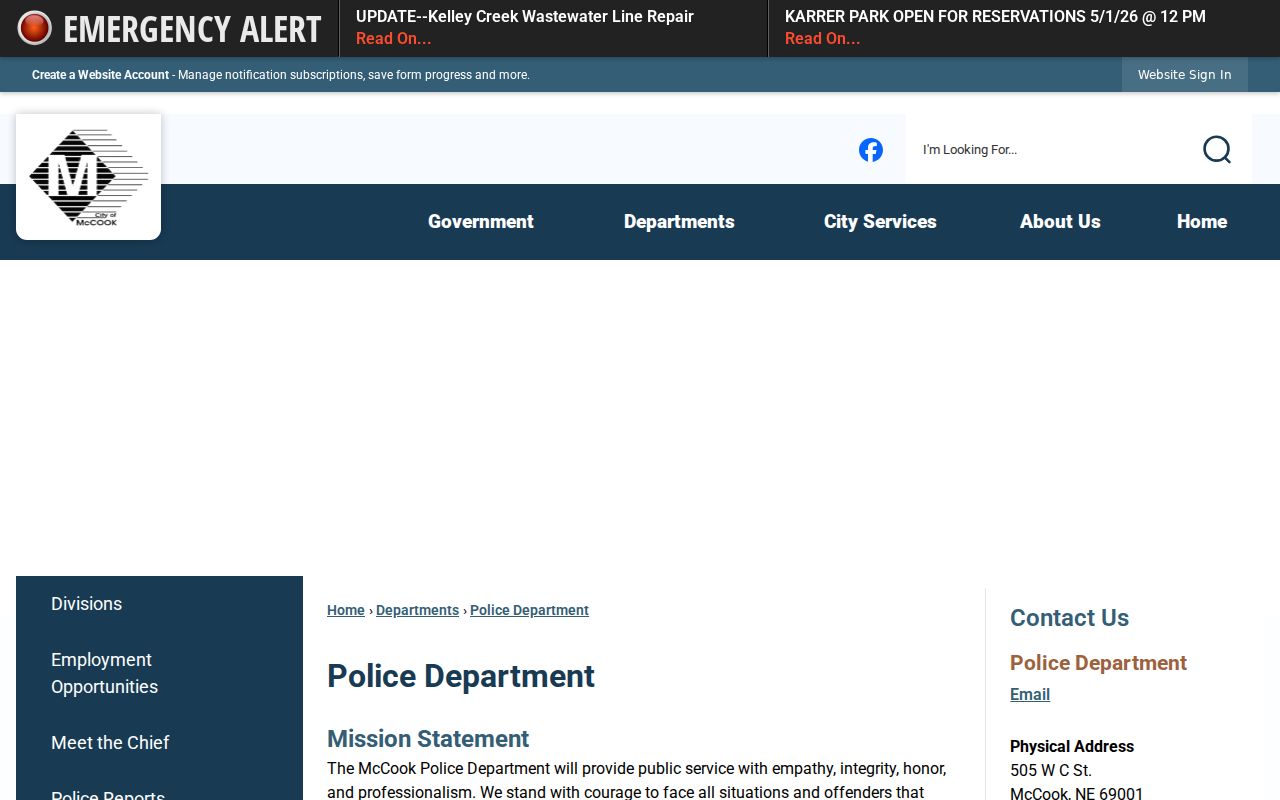1280x800 pixels.
Task: Click the brown Police Department contact title
Action: 1098,663
